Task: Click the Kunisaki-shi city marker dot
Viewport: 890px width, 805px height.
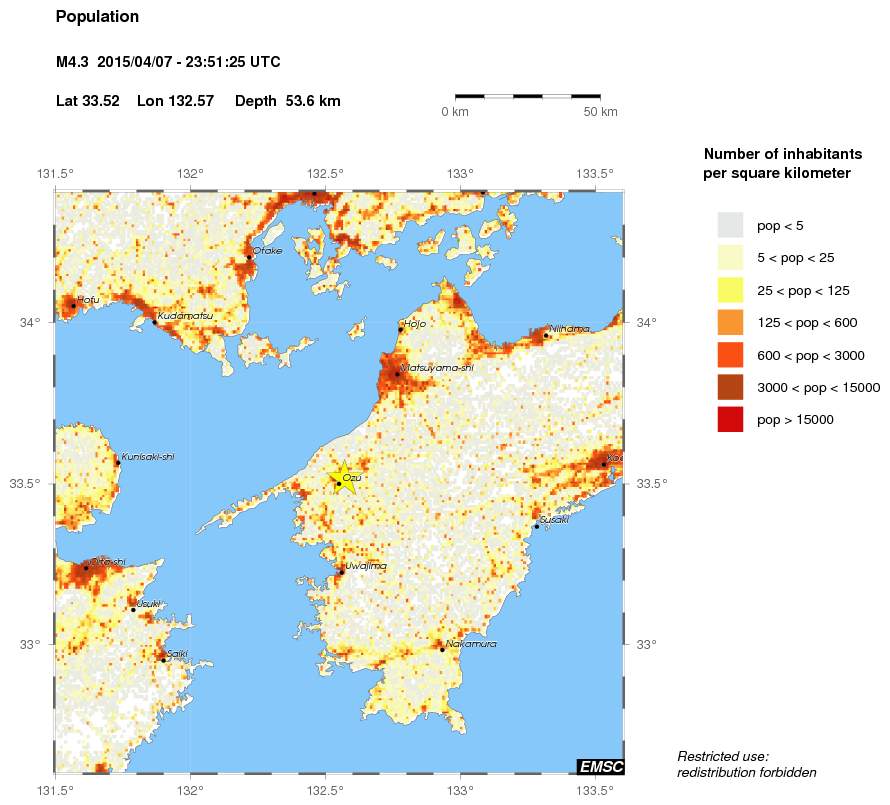Action: (118, 462)
